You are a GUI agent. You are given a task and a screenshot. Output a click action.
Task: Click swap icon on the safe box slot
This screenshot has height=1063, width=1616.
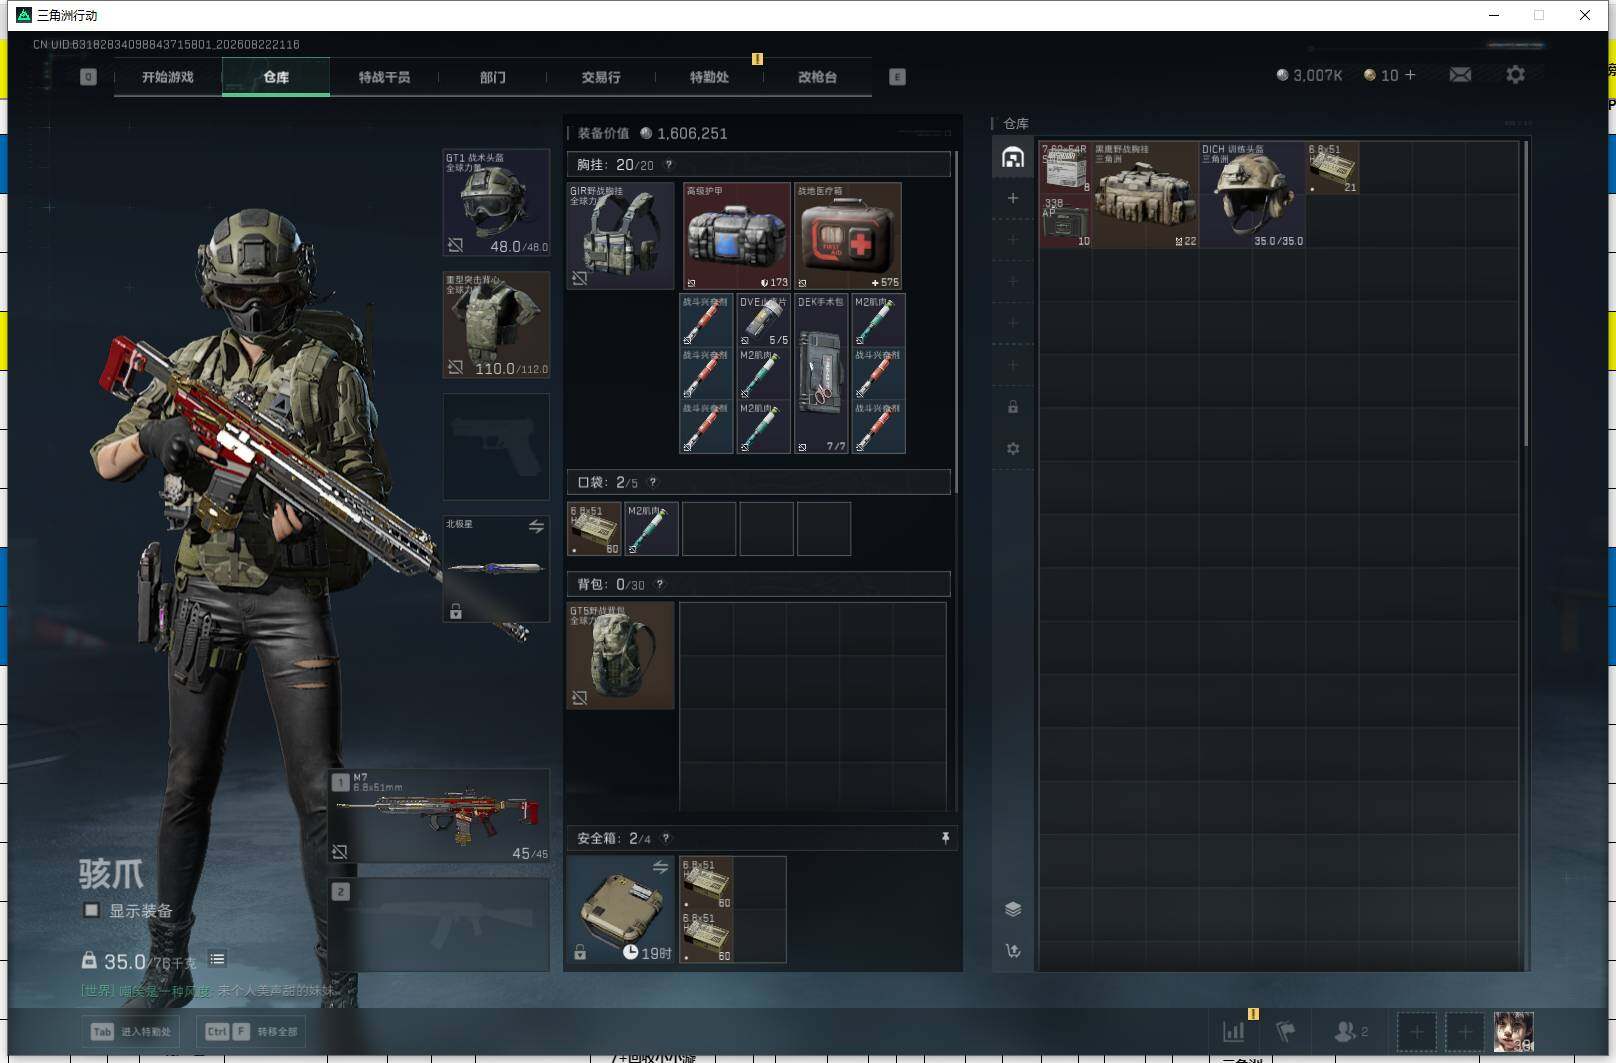pos(660,867)
